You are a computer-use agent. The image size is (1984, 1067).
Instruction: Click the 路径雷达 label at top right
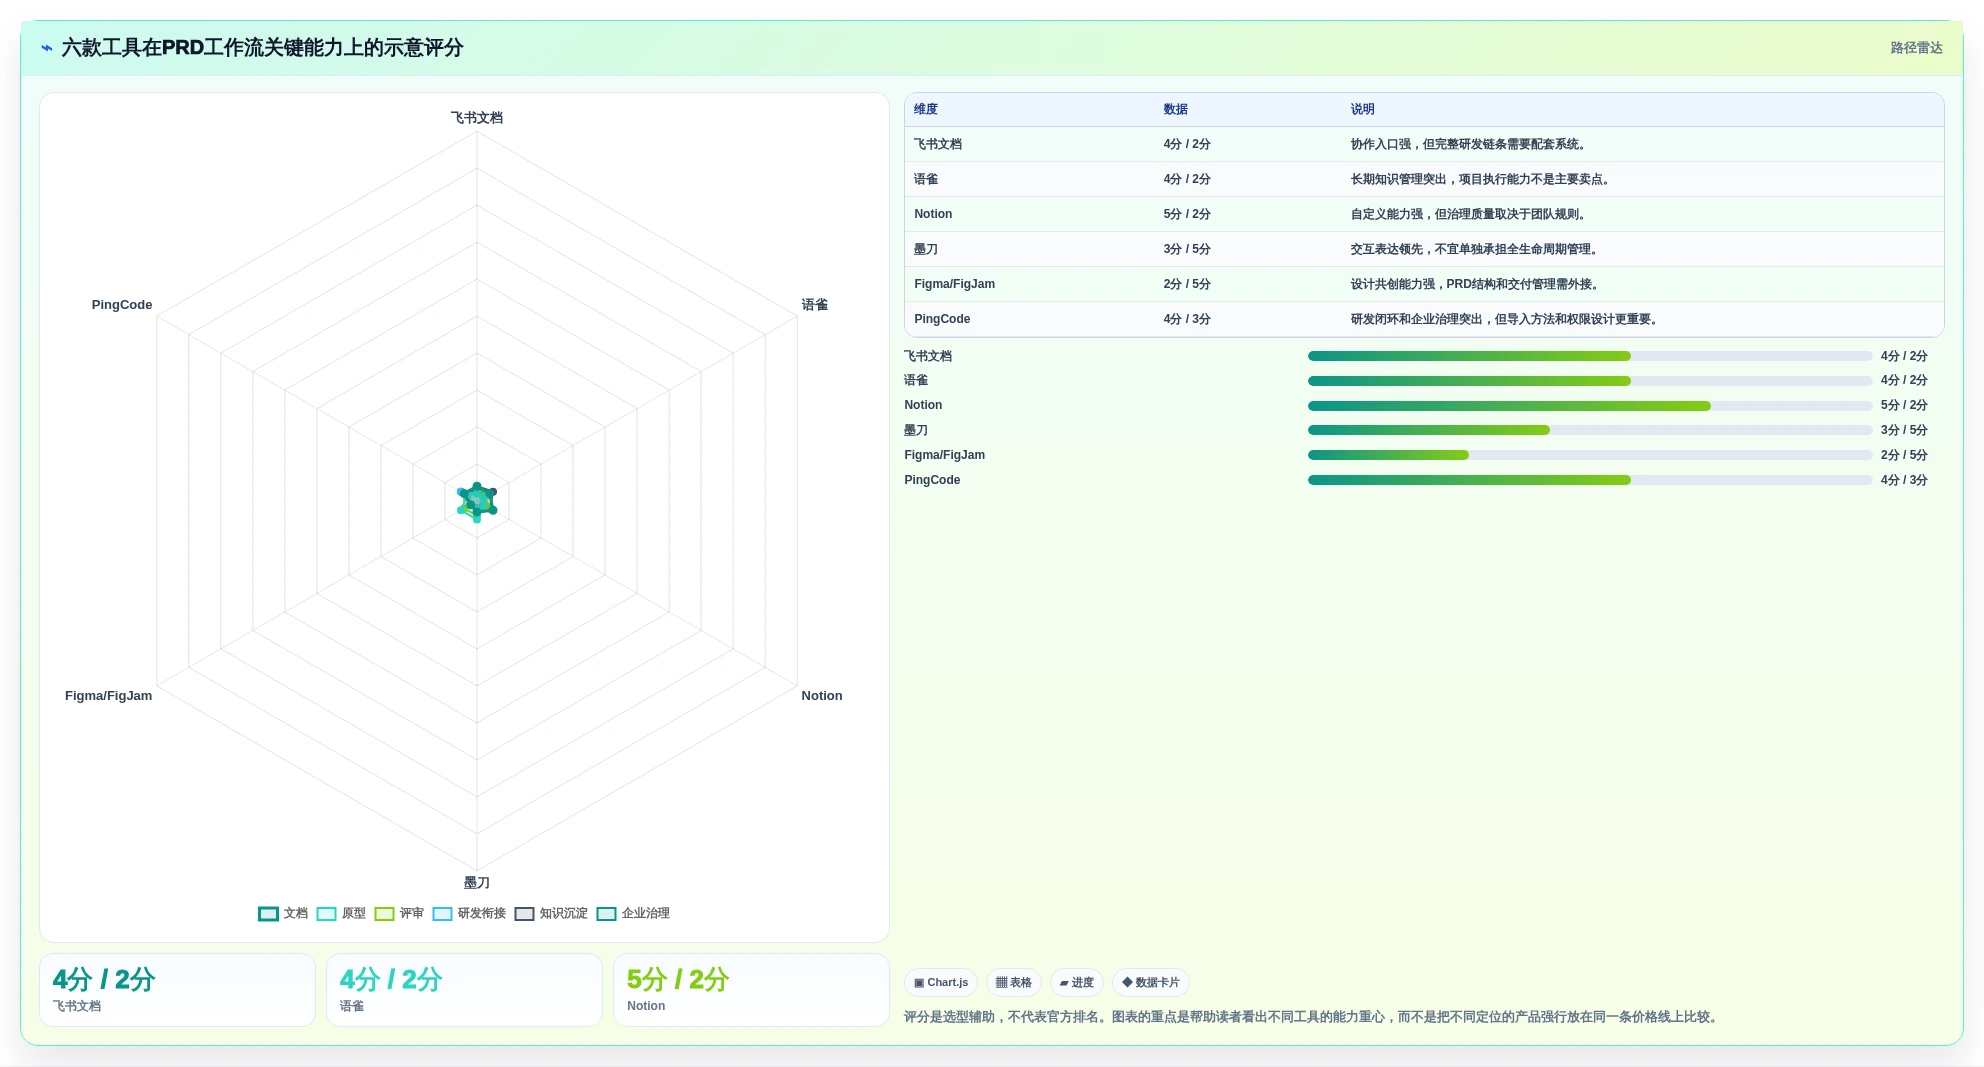1916,48
